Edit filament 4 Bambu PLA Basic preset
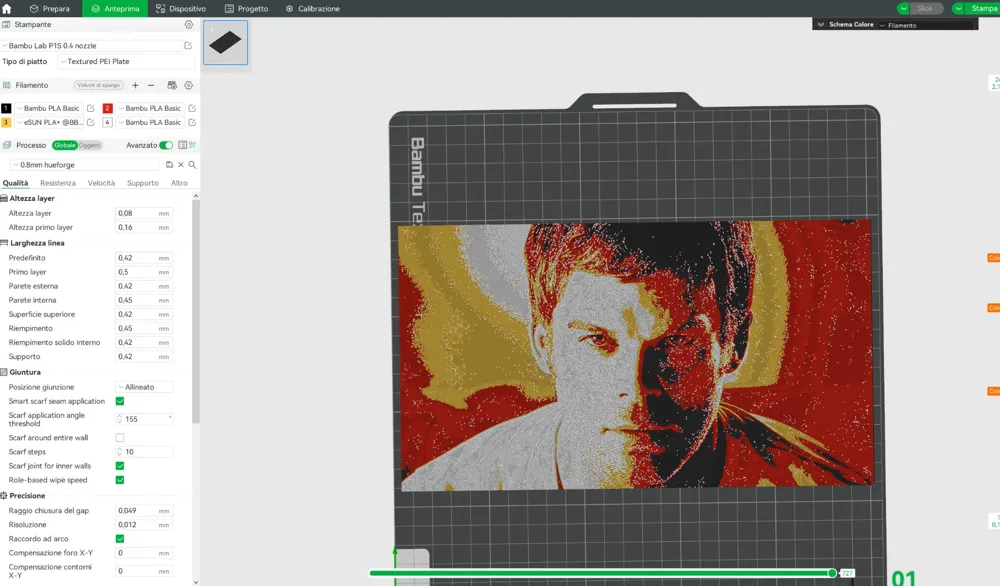The width and height of the screenshot is (1000, 586). 192,122
